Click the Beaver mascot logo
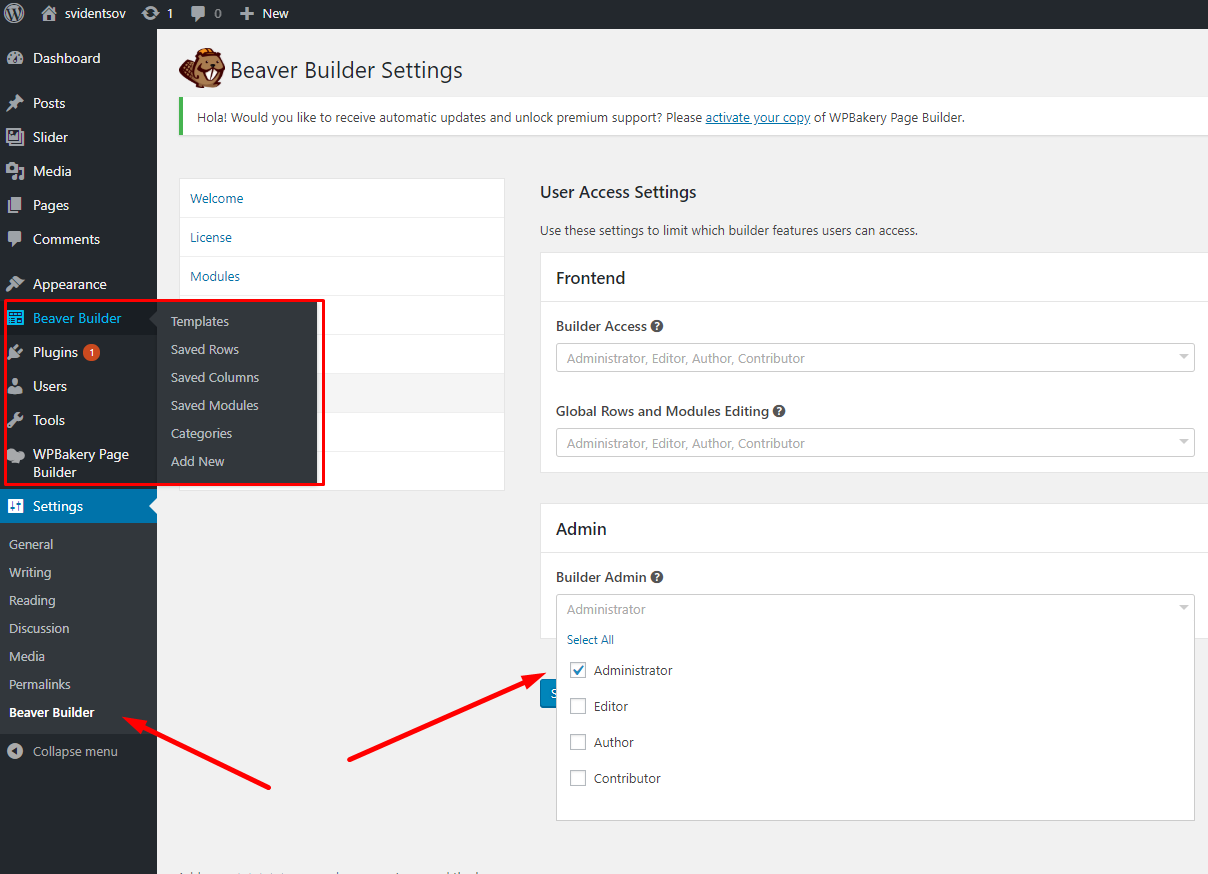The image size is (1208, 874). [201, 70]
